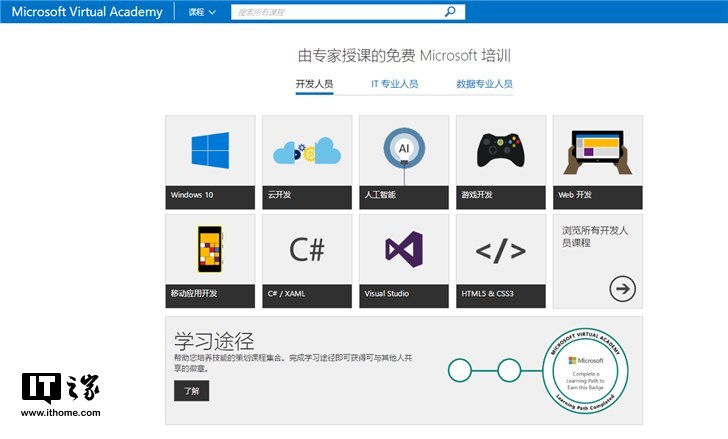Click the </> HTML5 code icon

[x=500, y=251]
